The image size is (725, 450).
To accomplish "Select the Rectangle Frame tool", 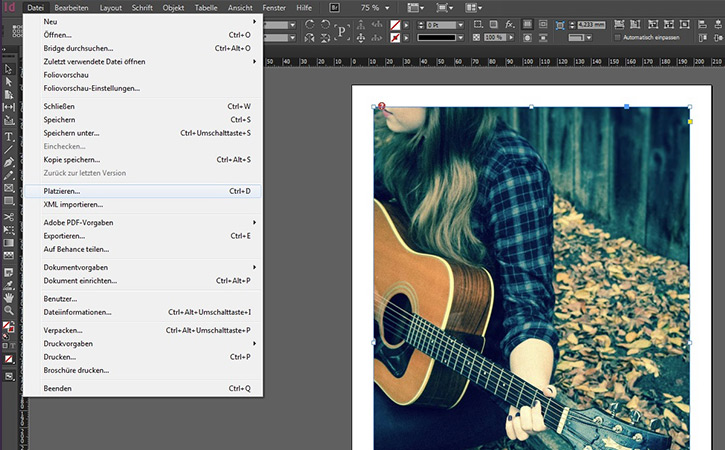I will tap(8, 188).
